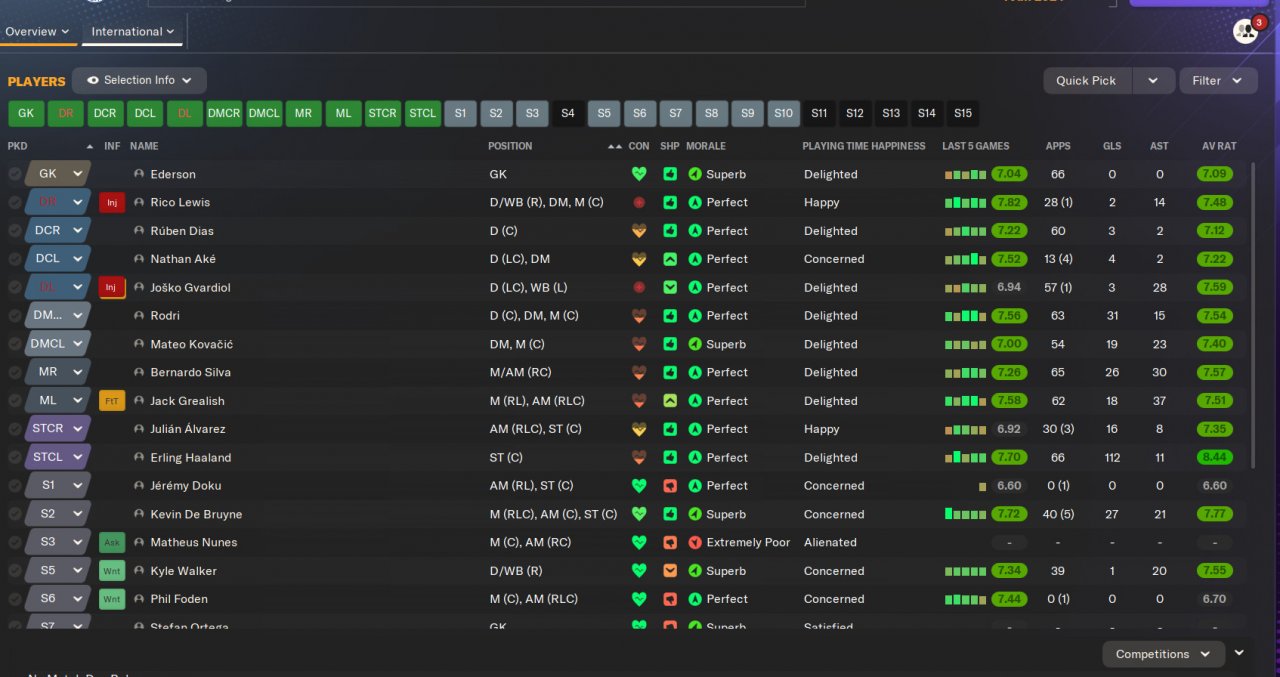Image resolution: width=1280 pixels, height=677 pixels.
Task: Click Rico Lewis's red condition icon
Action: (x=639, y=202)
